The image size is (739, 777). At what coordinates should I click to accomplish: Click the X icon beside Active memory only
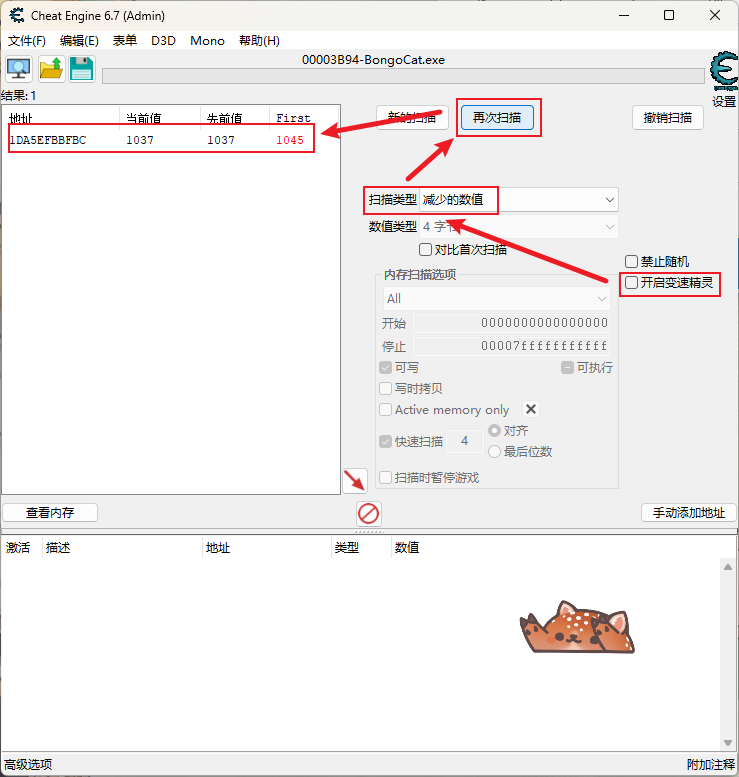tap(532, 409)
